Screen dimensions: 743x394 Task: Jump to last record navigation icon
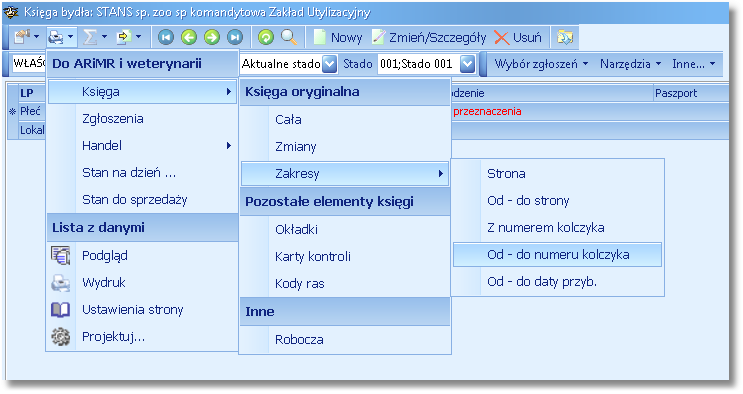235,37
